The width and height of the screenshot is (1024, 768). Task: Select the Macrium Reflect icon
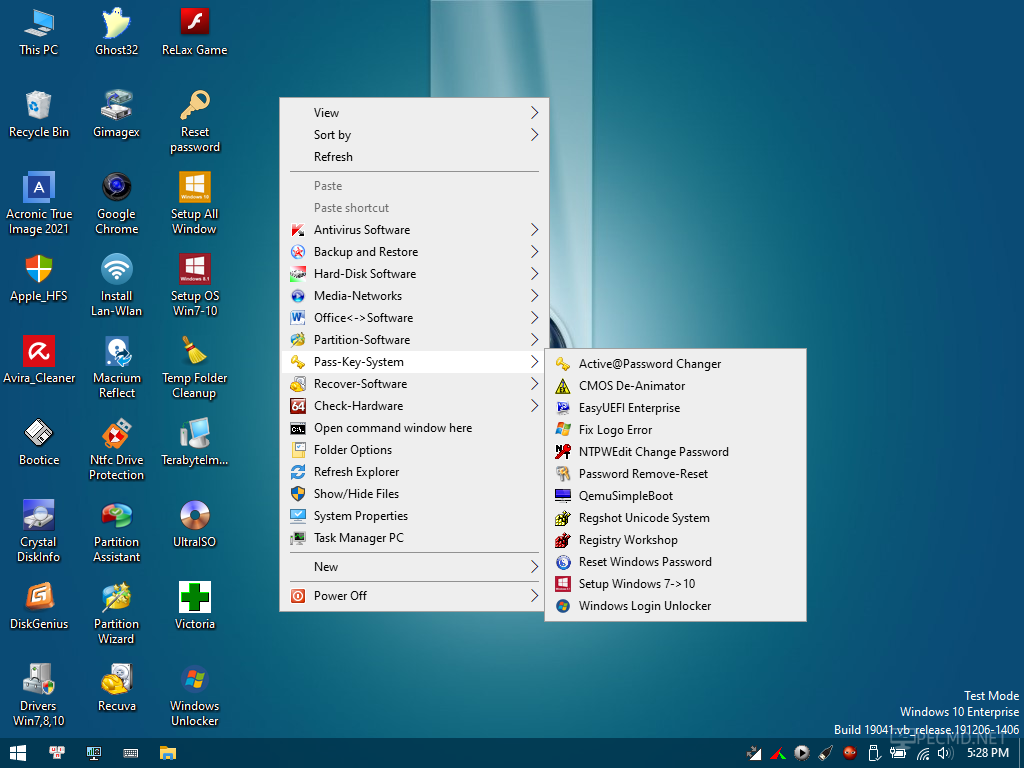[116, 368]
